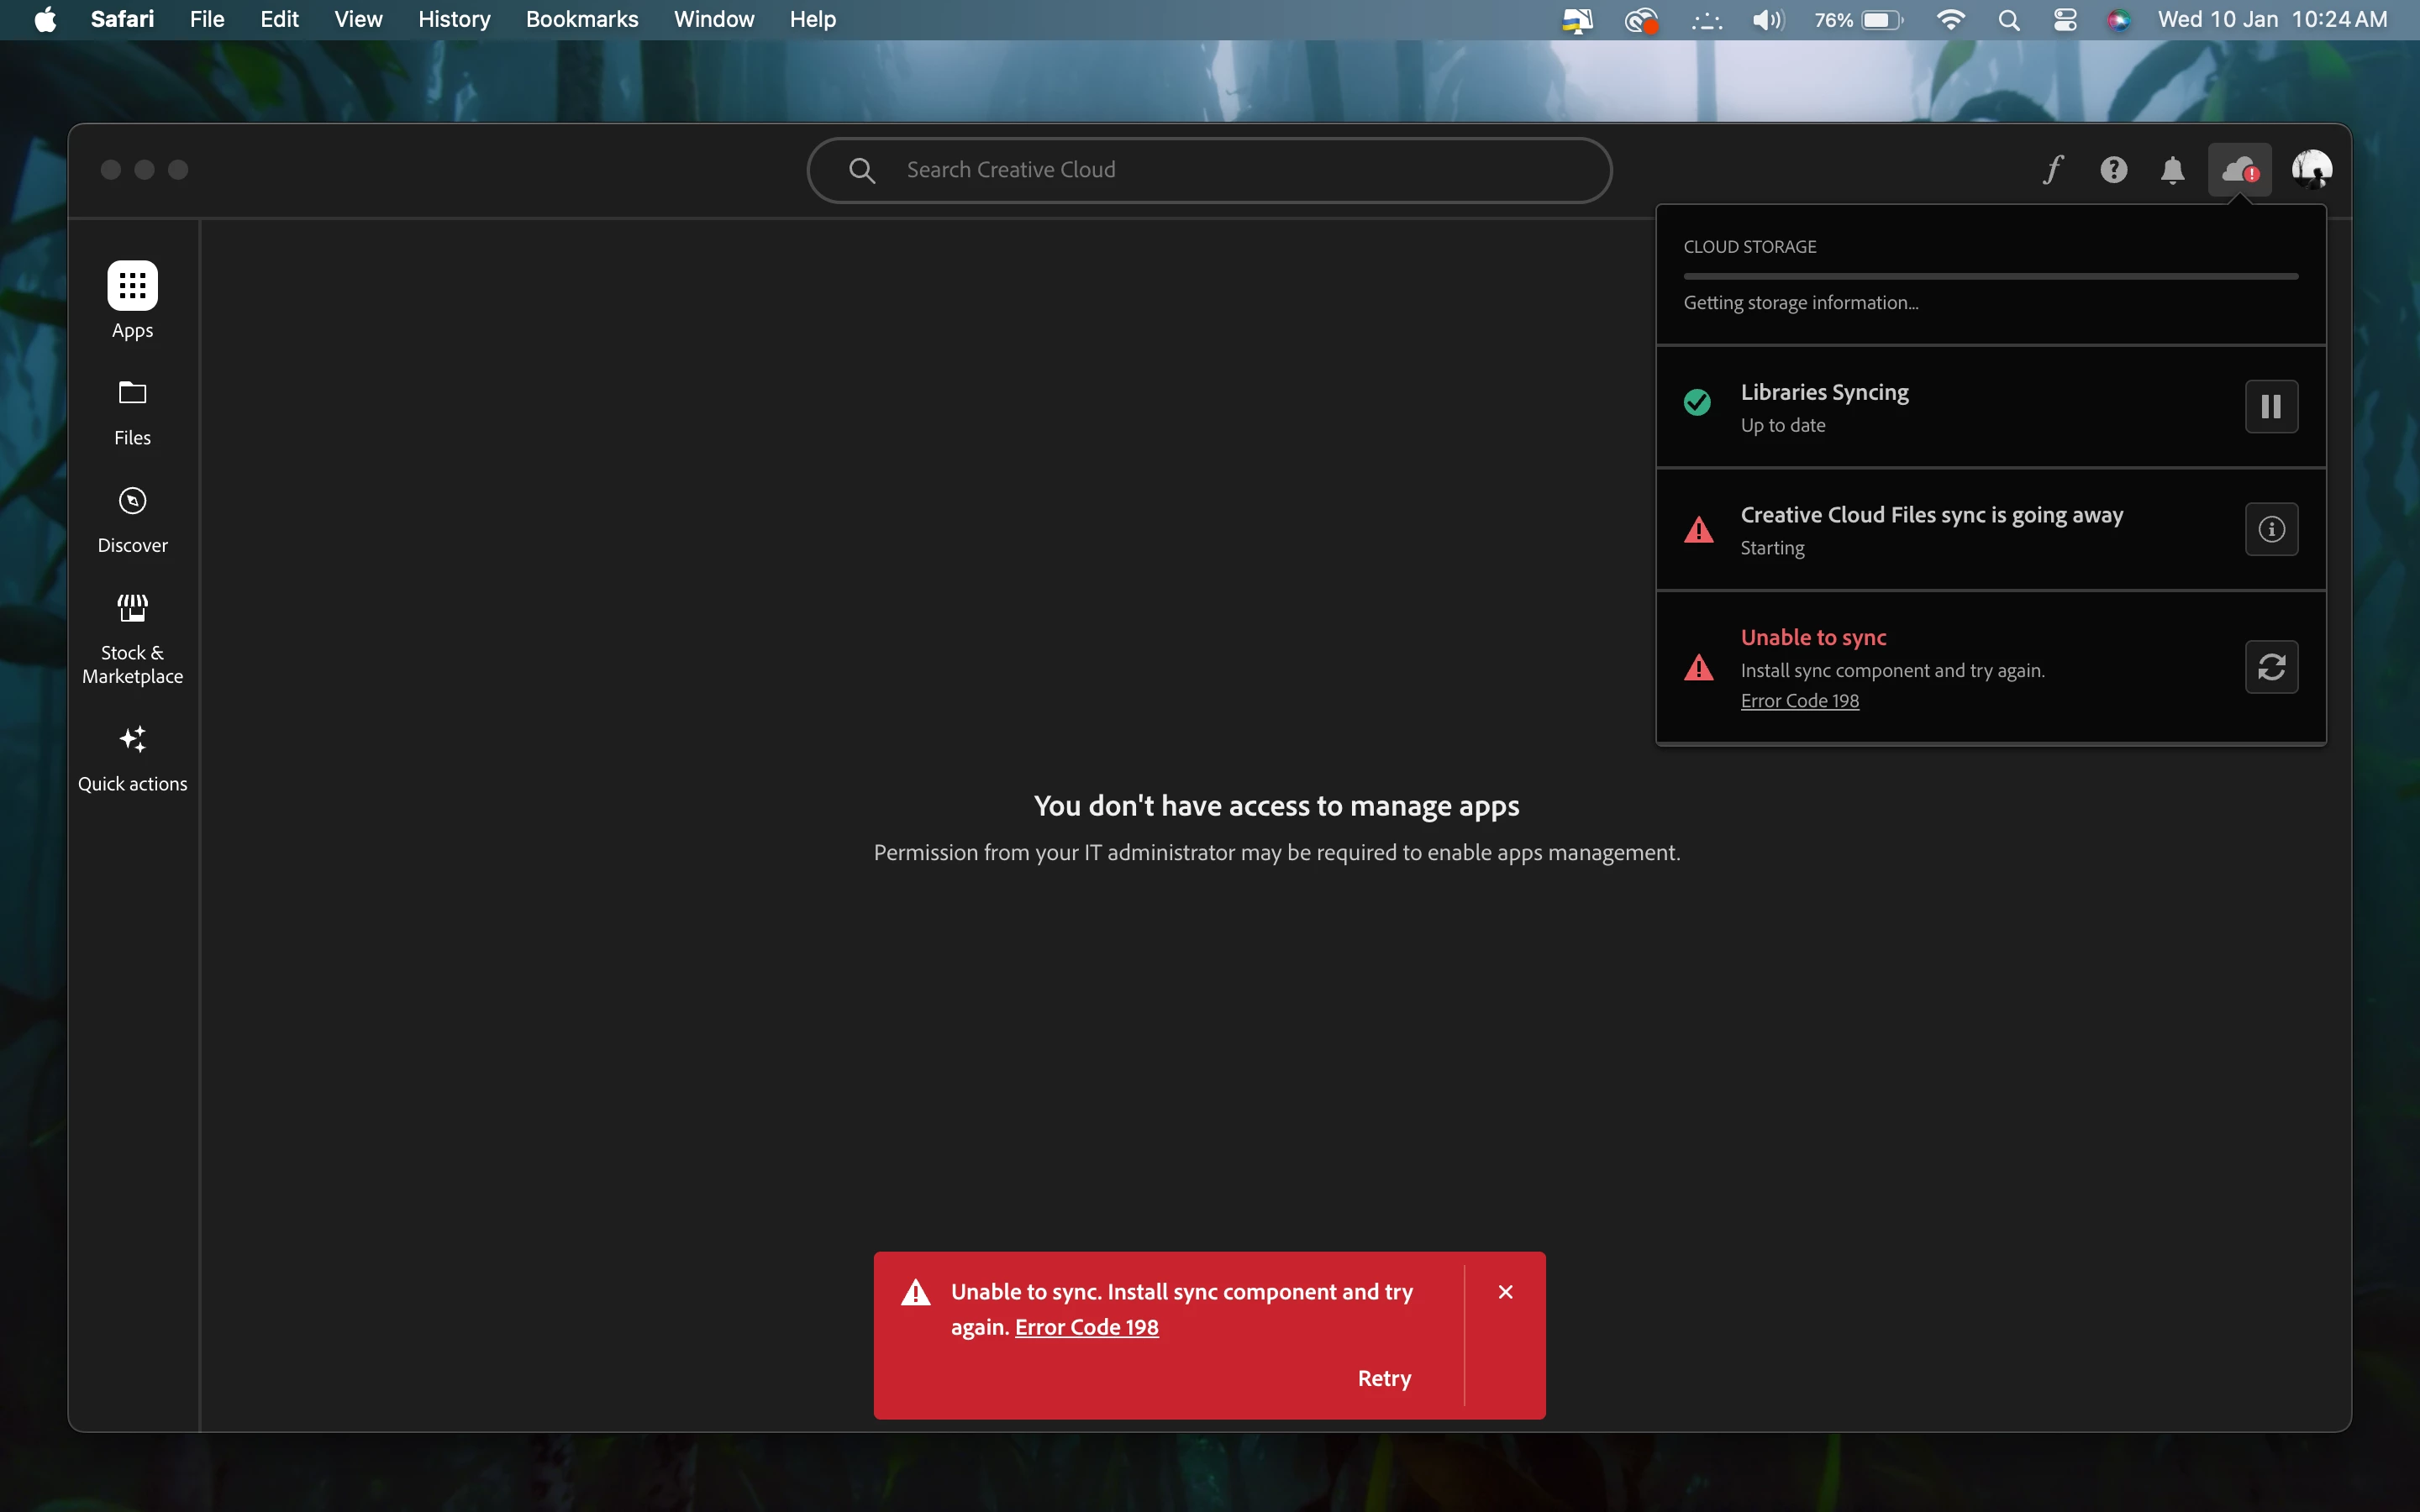Click Retry in the red error banner

[x=1384, y=1378]
